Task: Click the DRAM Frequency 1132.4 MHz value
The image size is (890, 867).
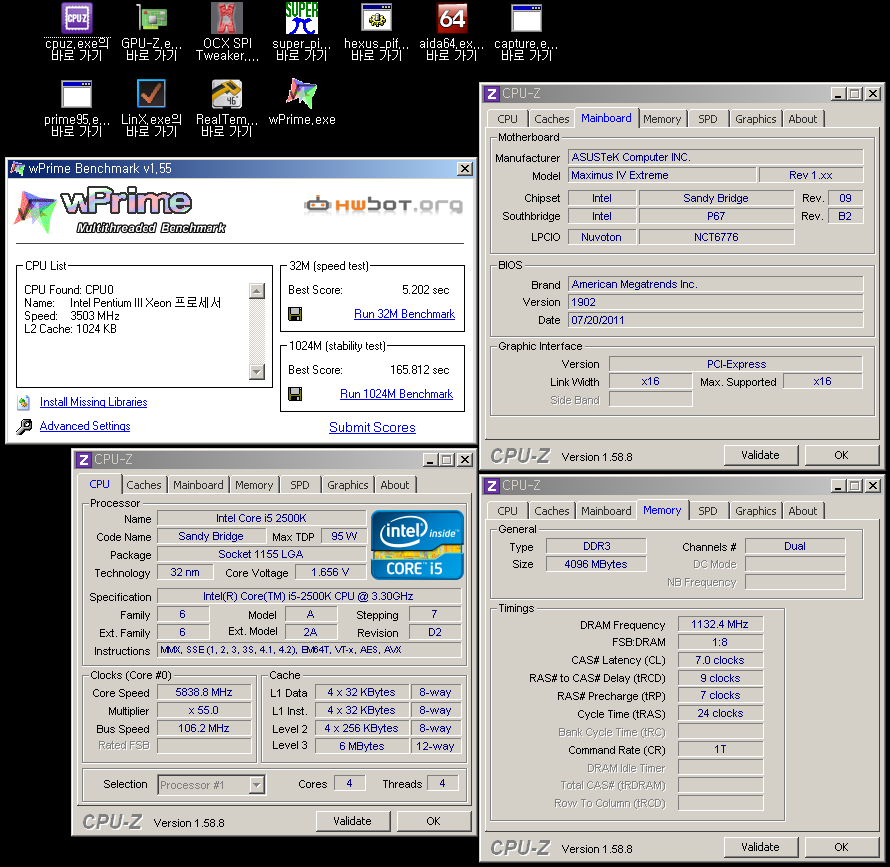Action: pyautogui.click(x=720, y=625)
